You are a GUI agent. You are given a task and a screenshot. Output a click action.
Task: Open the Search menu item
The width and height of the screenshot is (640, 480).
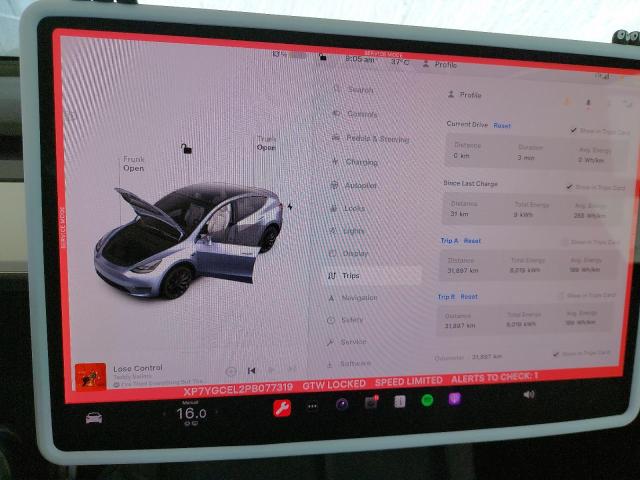coord(353,89)
